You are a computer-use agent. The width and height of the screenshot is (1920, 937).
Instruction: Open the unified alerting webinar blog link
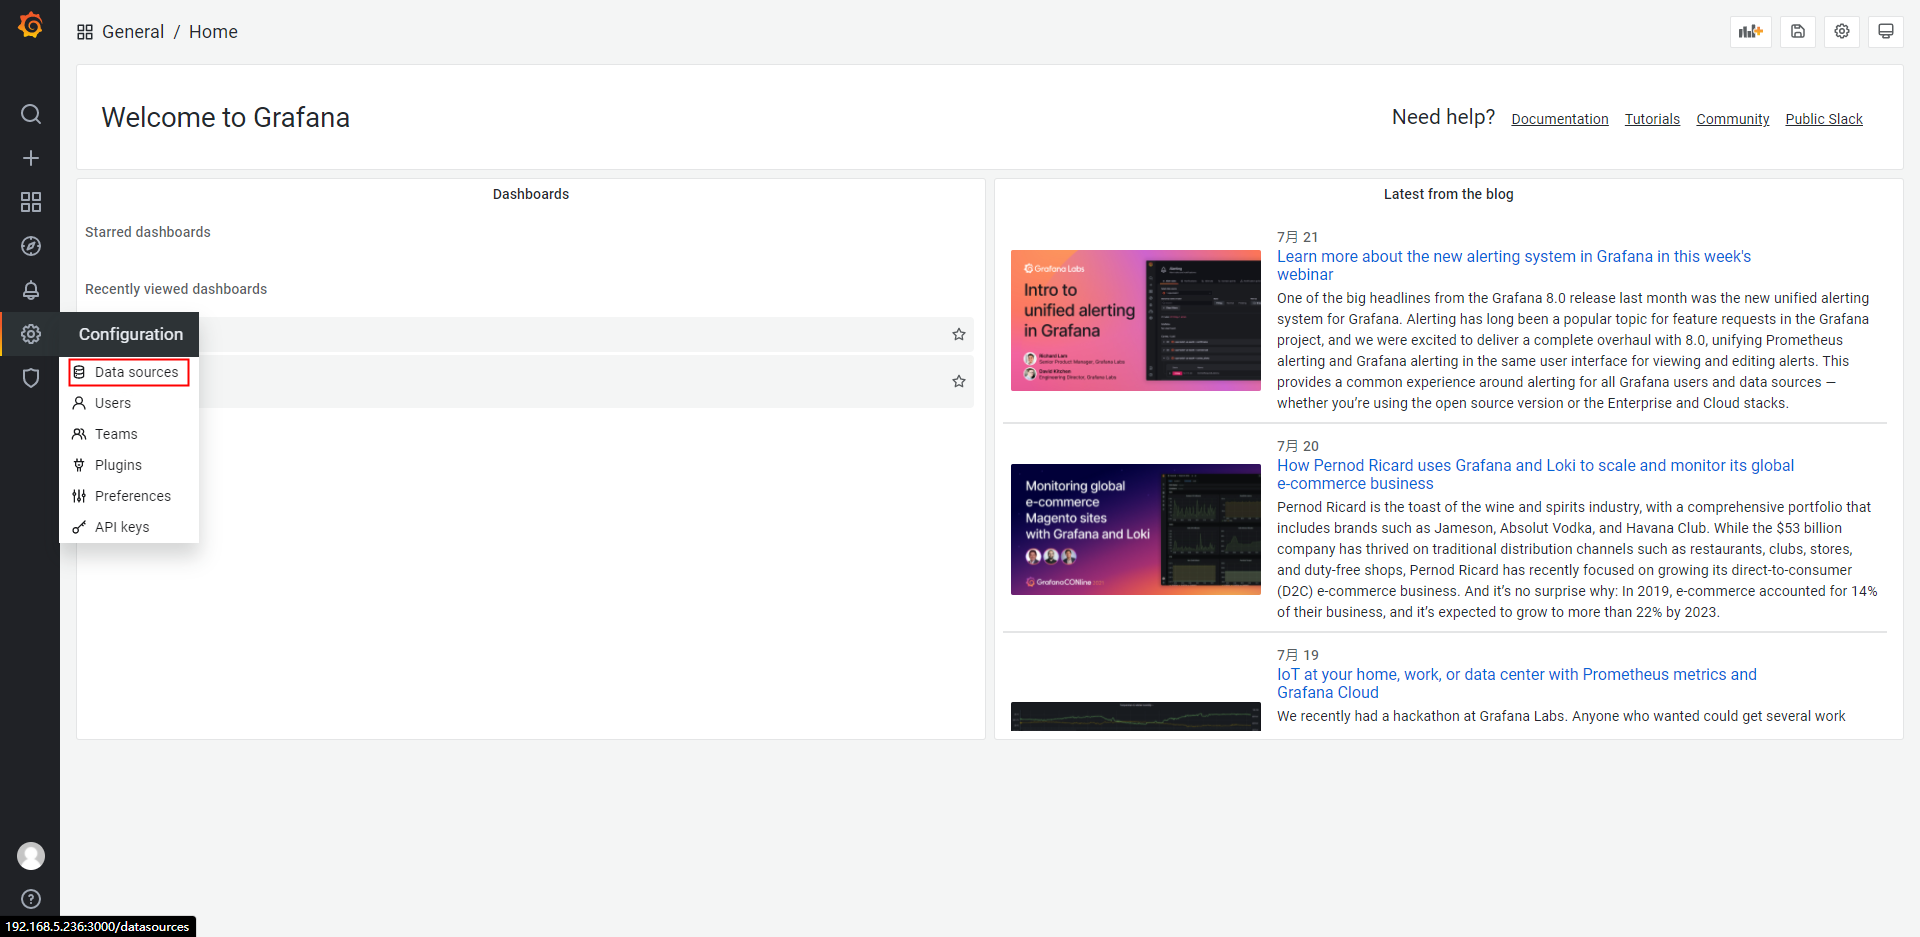tap(1514, 265)
